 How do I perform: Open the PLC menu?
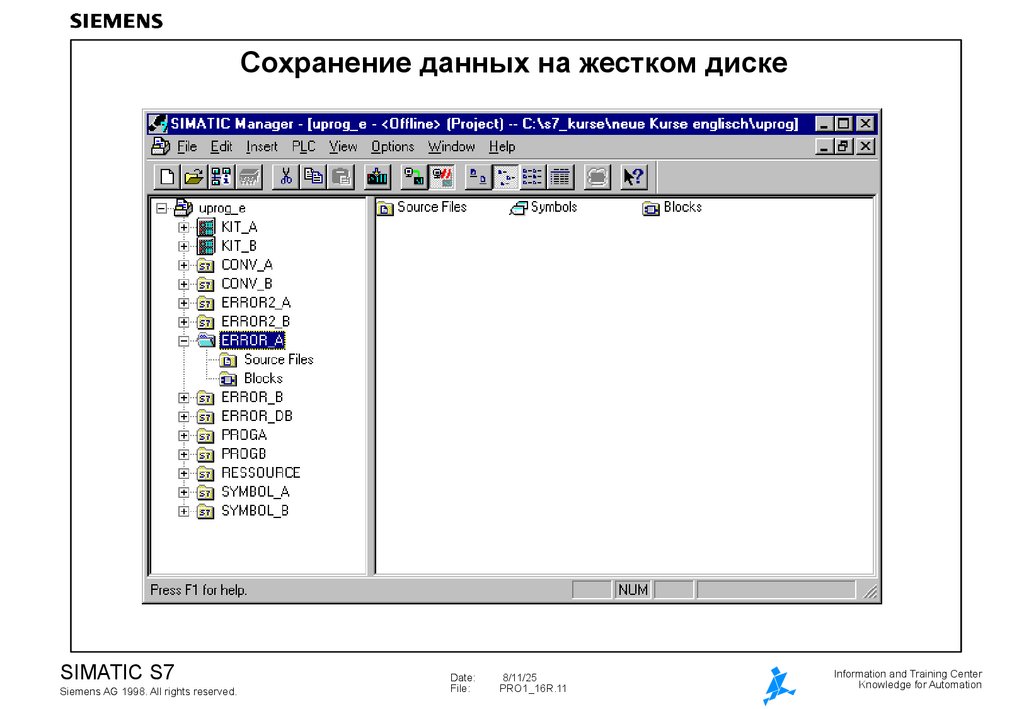coord(303,146)
